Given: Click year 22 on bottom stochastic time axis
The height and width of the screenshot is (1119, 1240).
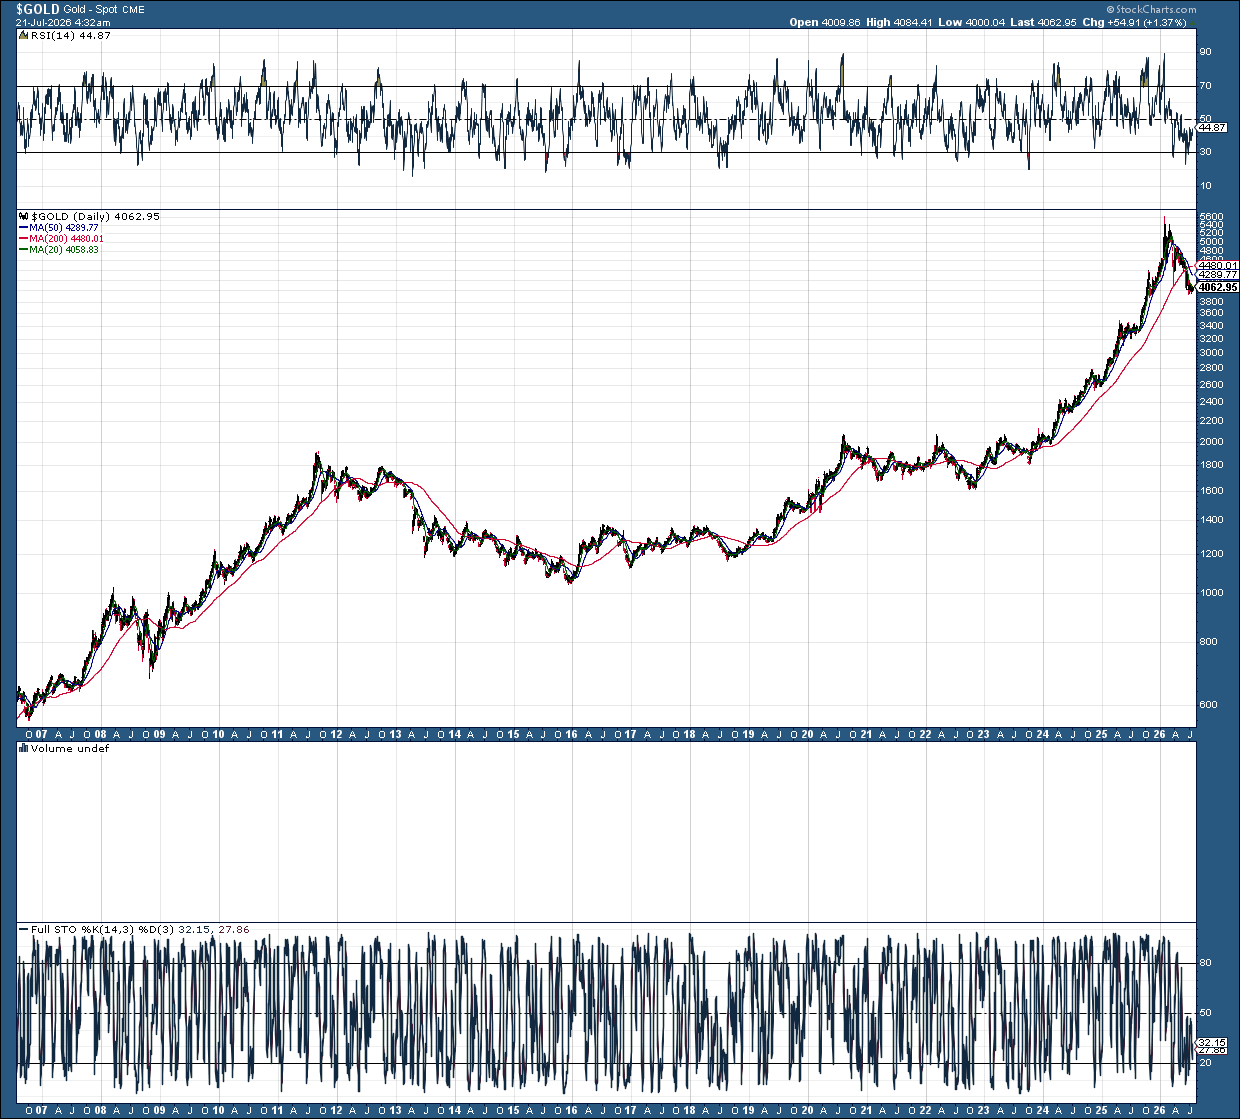Looking at the screenshot, I should point(925,1110).
